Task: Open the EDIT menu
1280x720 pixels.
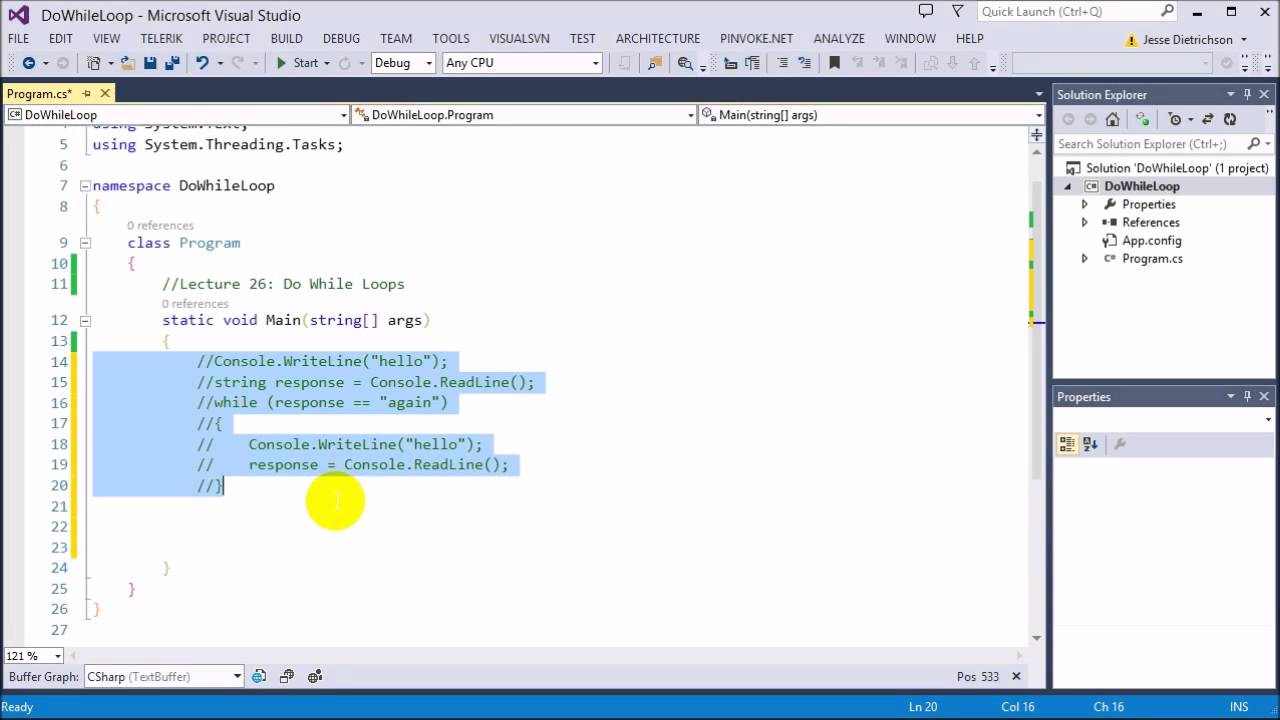Action: pos(61,38)
